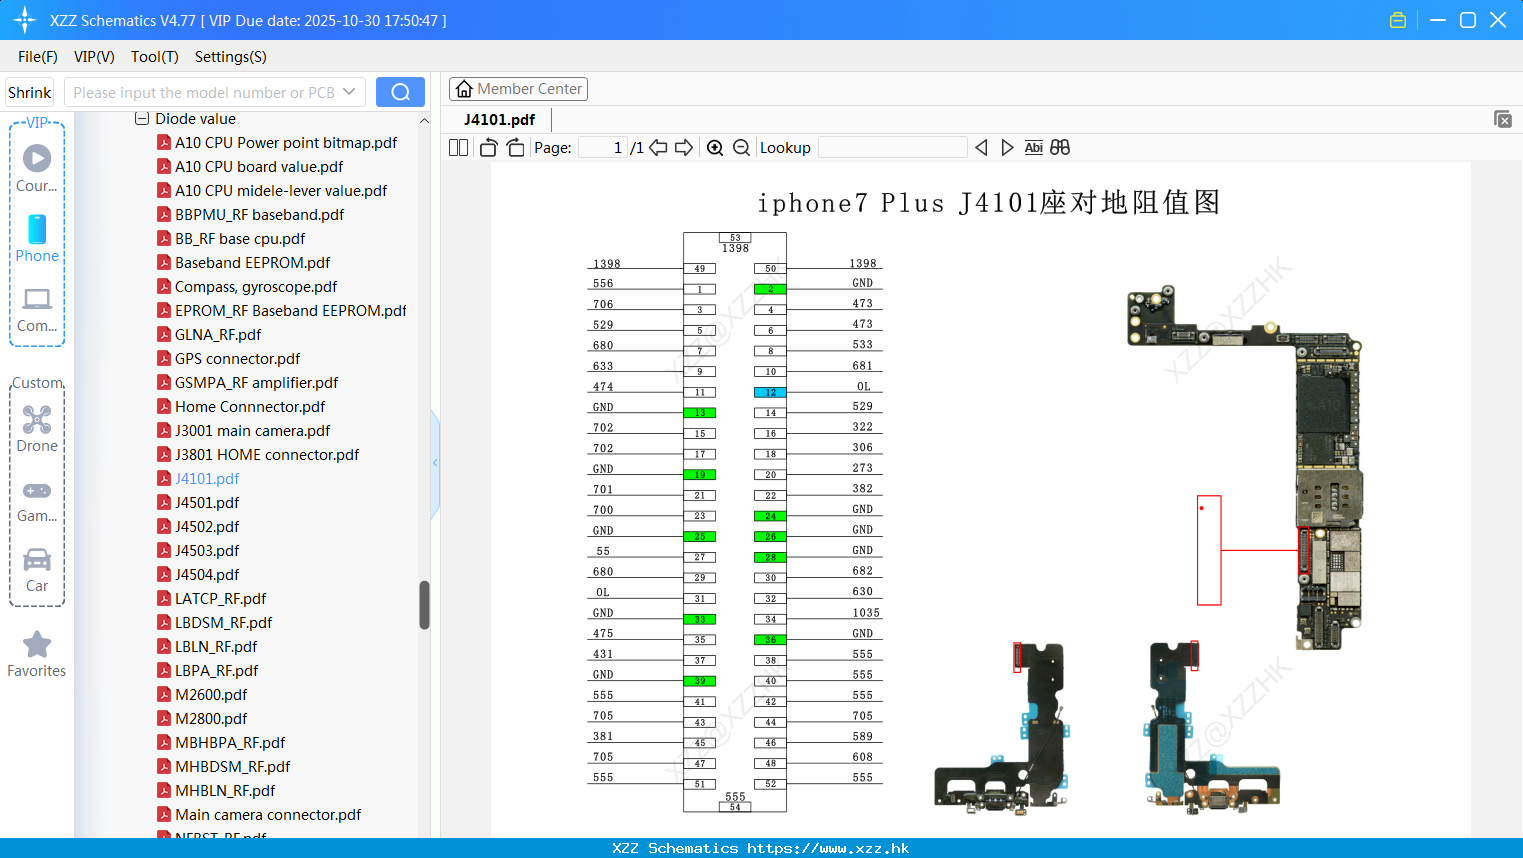
Task: Click the blue search button
Action: [x=400, y=92]
